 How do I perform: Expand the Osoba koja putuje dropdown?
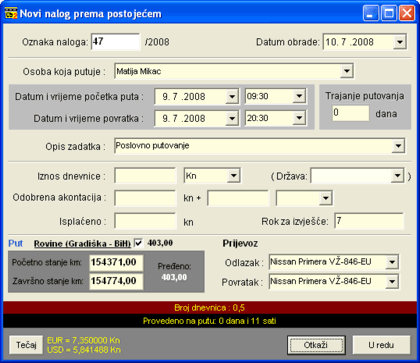pos(347,71)
